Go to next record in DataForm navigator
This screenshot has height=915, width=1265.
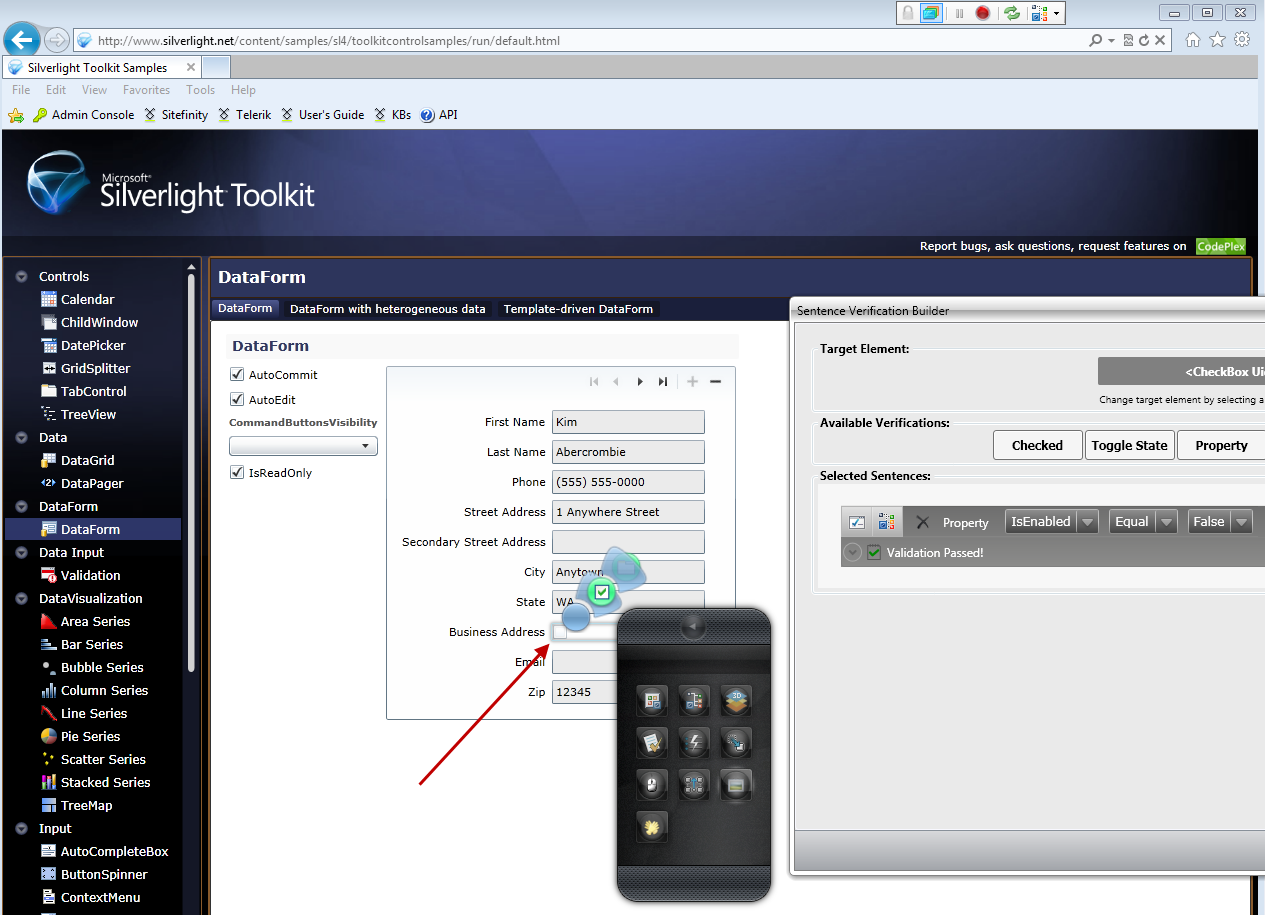tap(640, 381)
